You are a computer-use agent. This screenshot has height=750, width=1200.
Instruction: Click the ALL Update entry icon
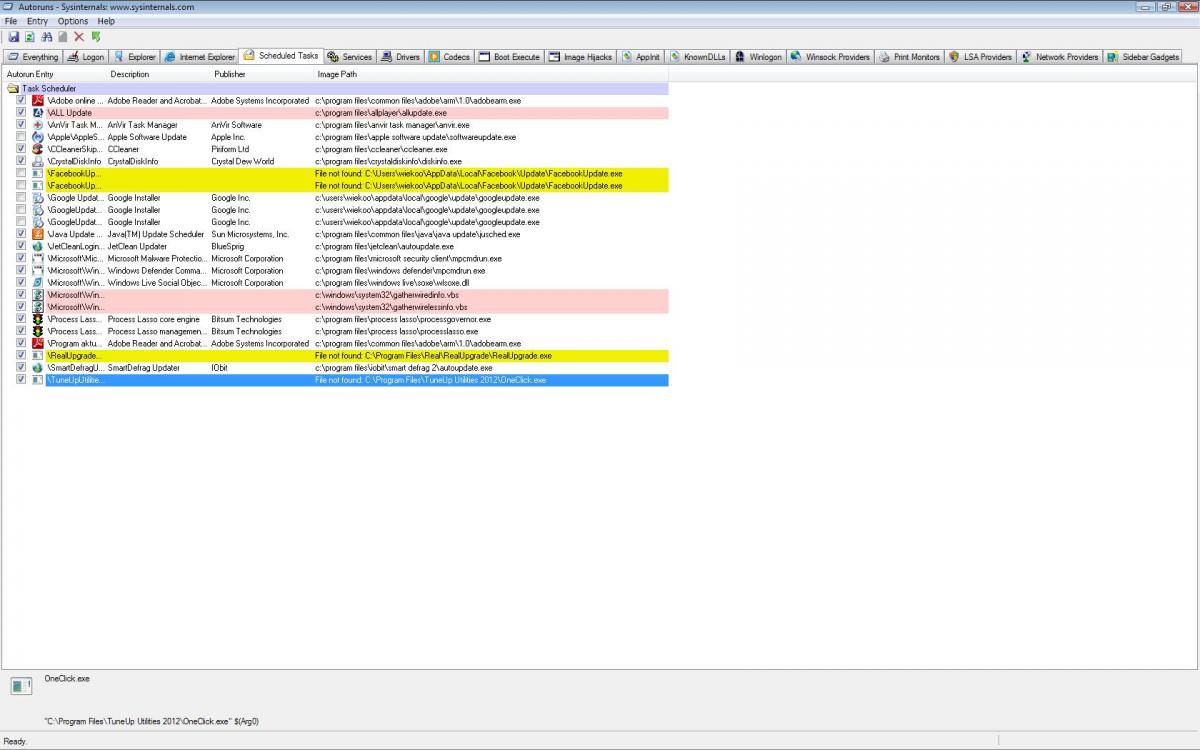(x=38, y=113)
